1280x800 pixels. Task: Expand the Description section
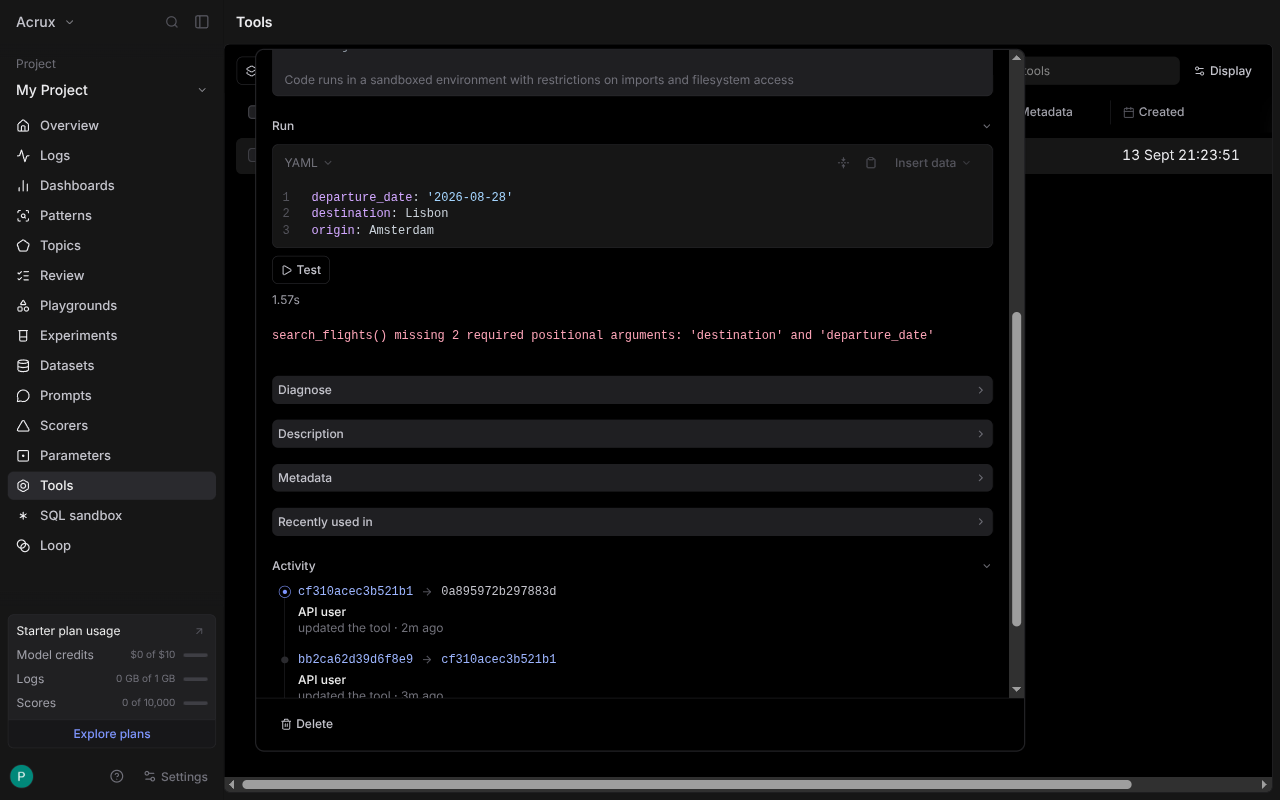632,434
